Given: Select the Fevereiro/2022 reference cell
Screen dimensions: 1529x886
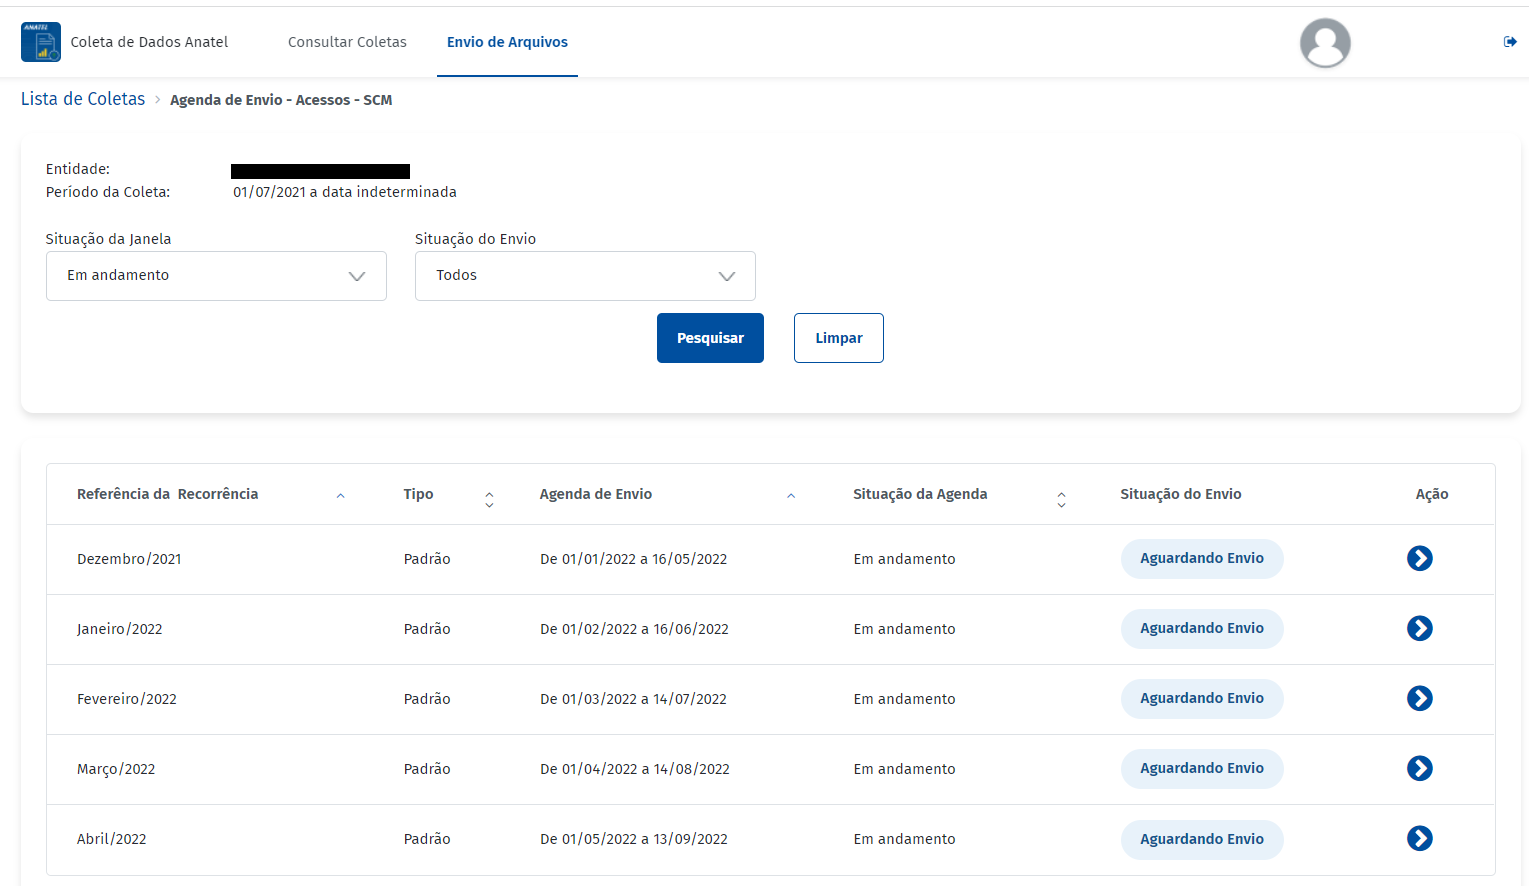Looking at the screenshot, I should (127, 699).
